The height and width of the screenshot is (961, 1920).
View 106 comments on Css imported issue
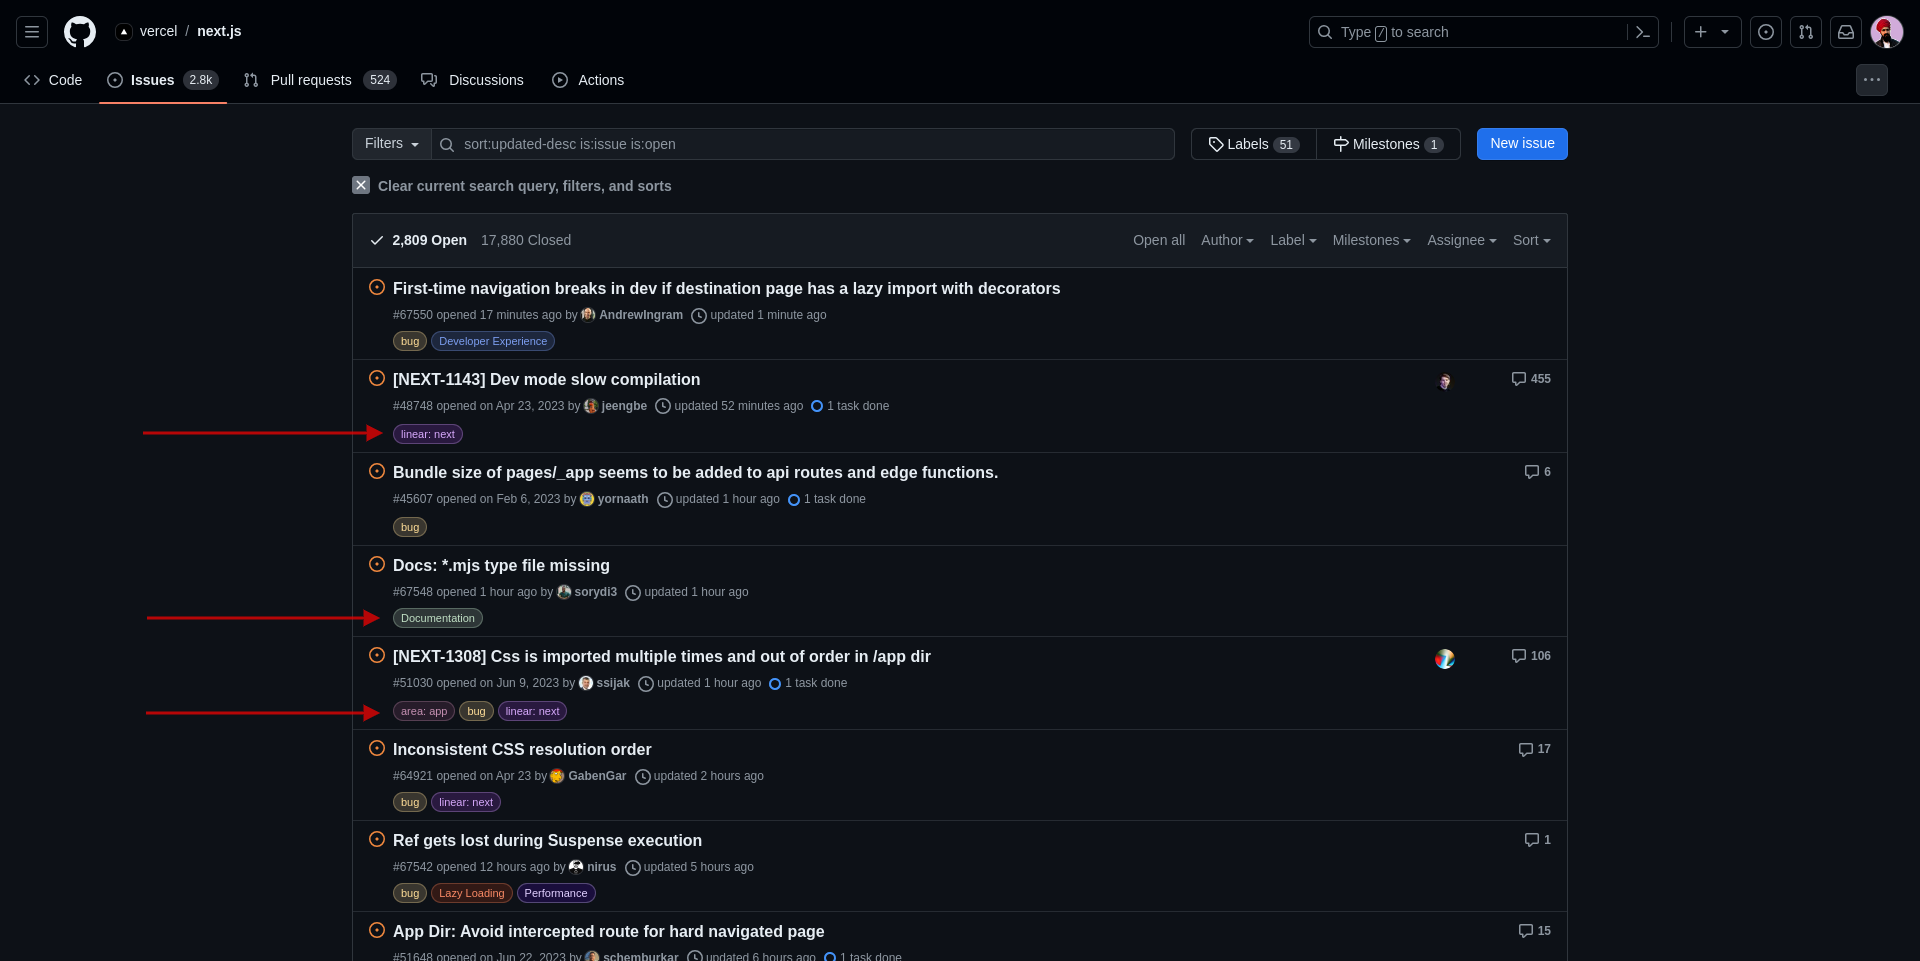click(1531, 656)
